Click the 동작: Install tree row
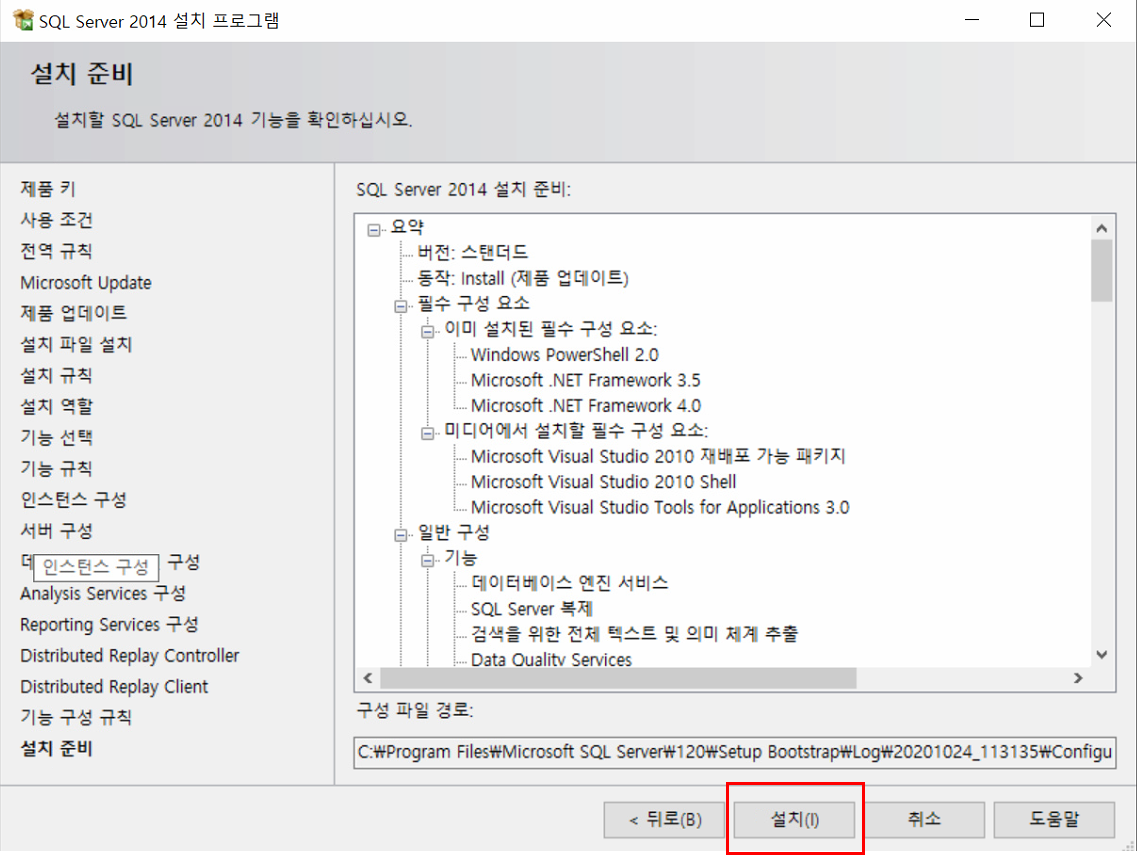The image size is (1137, 855). click(x=523, y=278)
